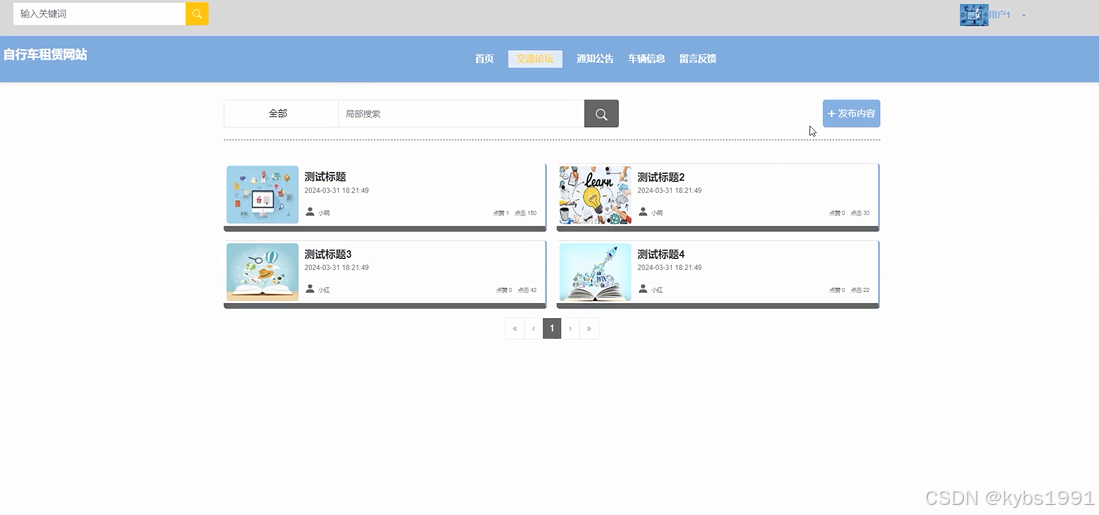Click the date under 测试标题3
This screenshot has width=1099, height=515.
[x=336, y=268]
